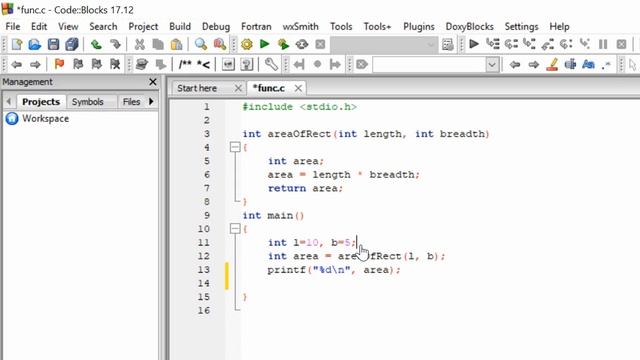640x360 pixels.
Task: Switch to the Start here tab
Action: pyautogui.click(x=197, y=88)
